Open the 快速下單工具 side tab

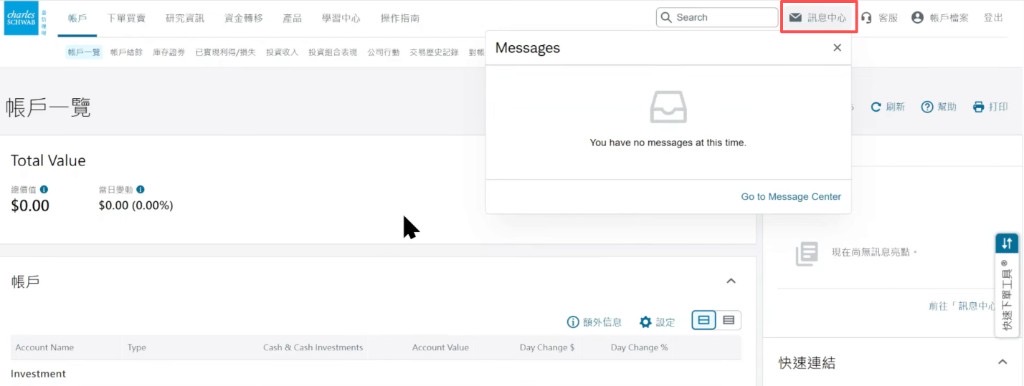tap(1006, 285)
